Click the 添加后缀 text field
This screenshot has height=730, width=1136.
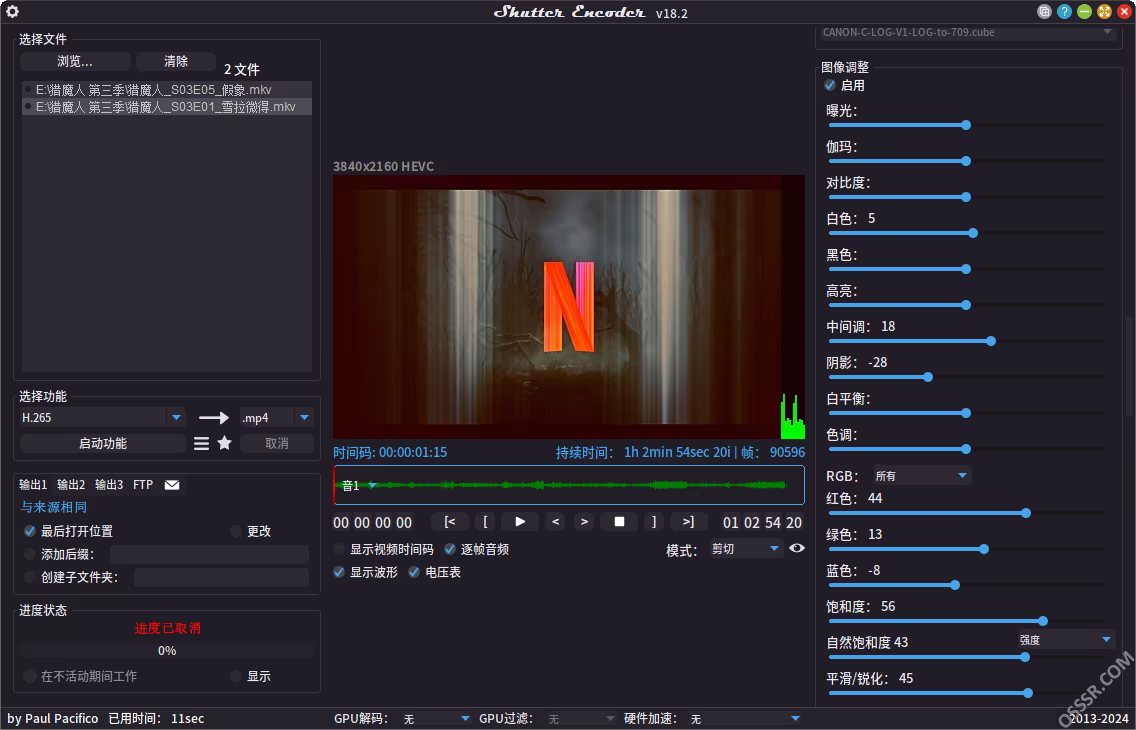pos(209,554)
